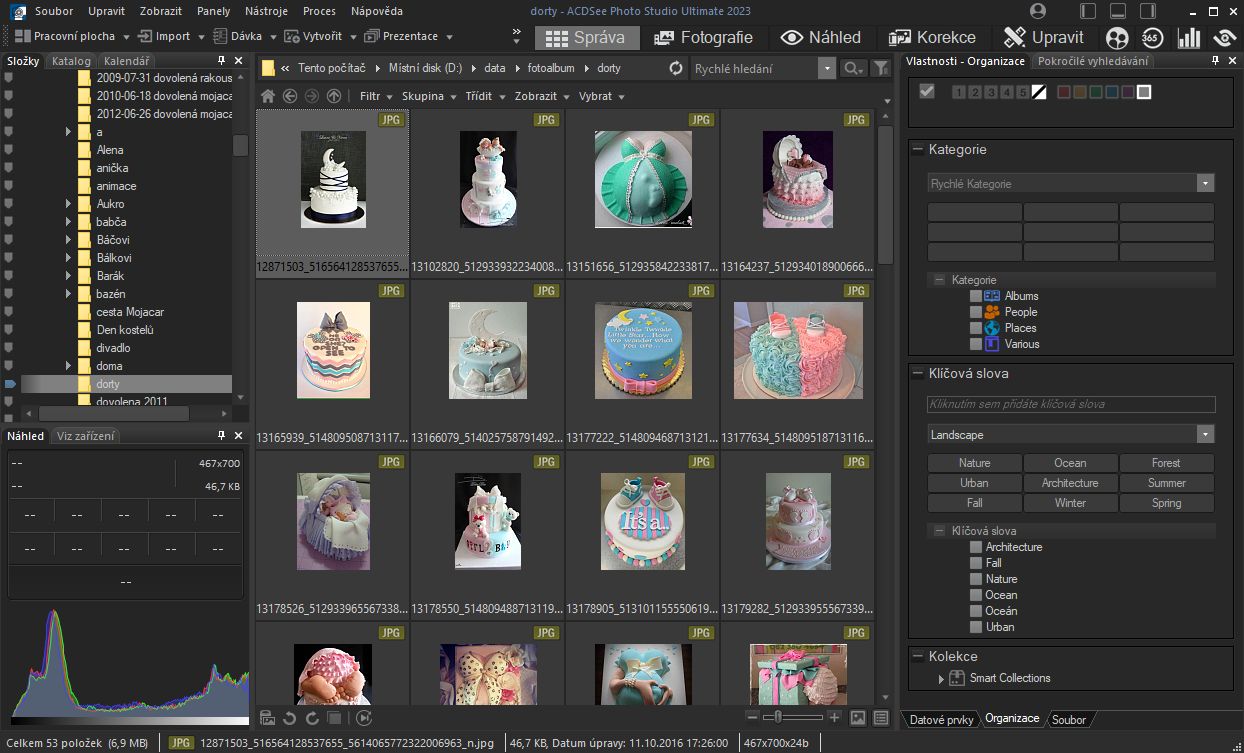
Task: Open the Filtr dropdown menu
Action: pyautogui.click(x=375, y=96)
